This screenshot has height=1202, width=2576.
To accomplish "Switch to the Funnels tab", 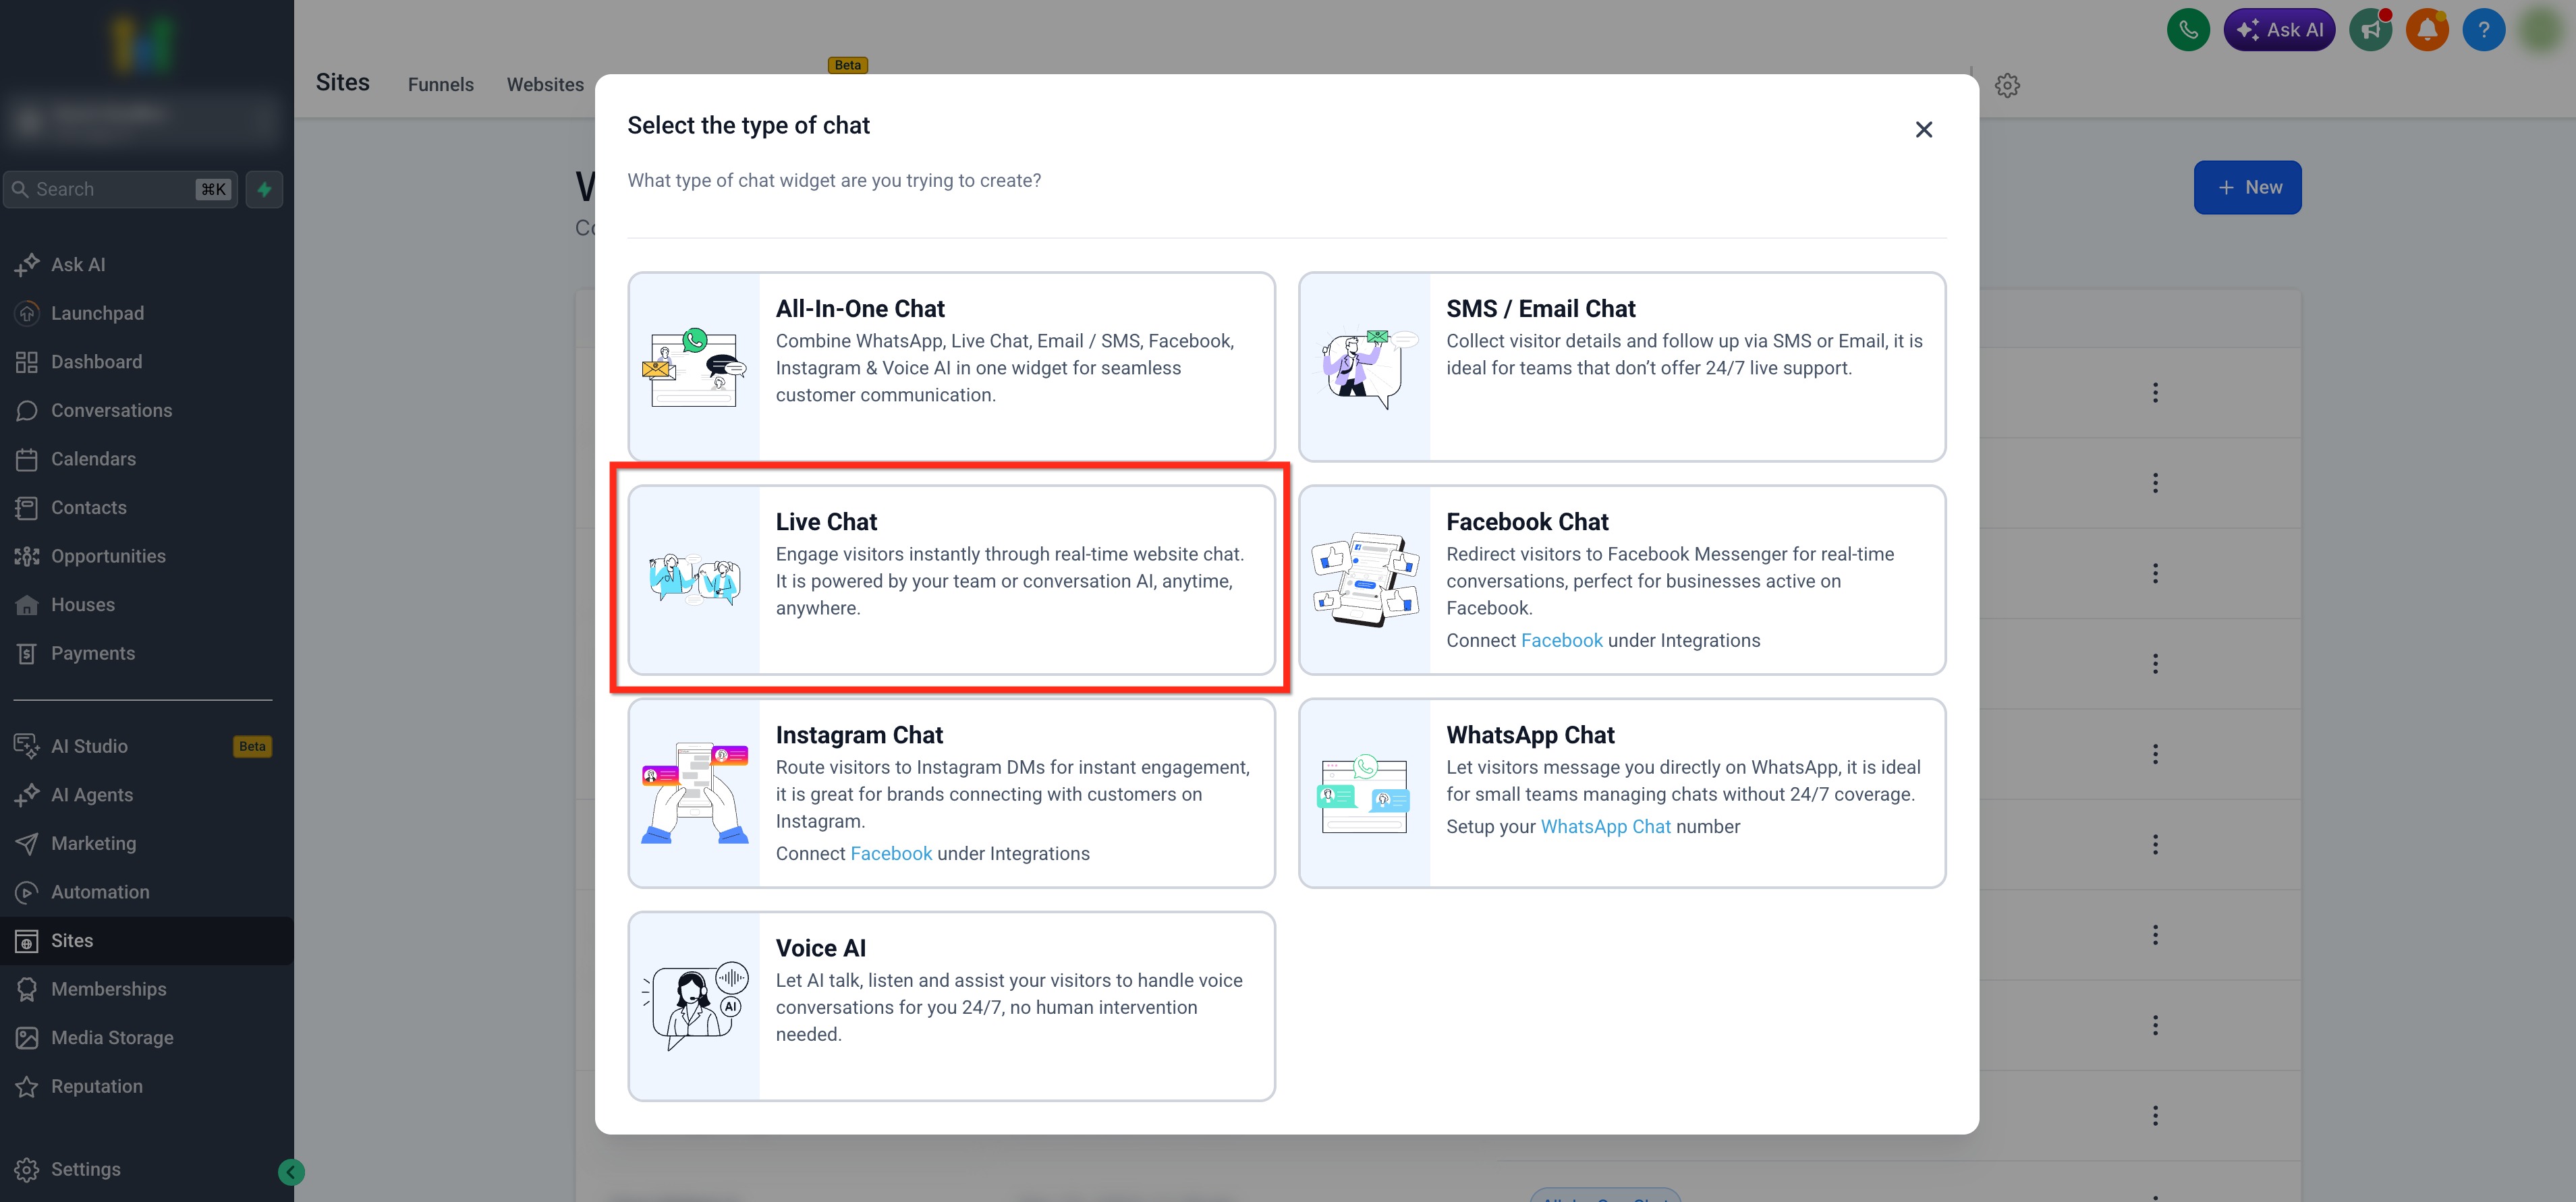I will pos(440,85).
